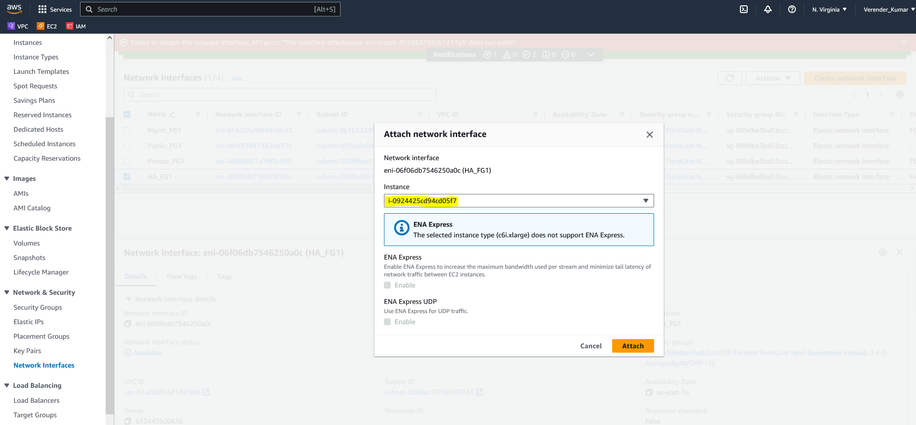Image resolution: width=916 pixels, height=425 pixels.
Task: Collapse the Network & Security section
Action: (x=7, y=292)
